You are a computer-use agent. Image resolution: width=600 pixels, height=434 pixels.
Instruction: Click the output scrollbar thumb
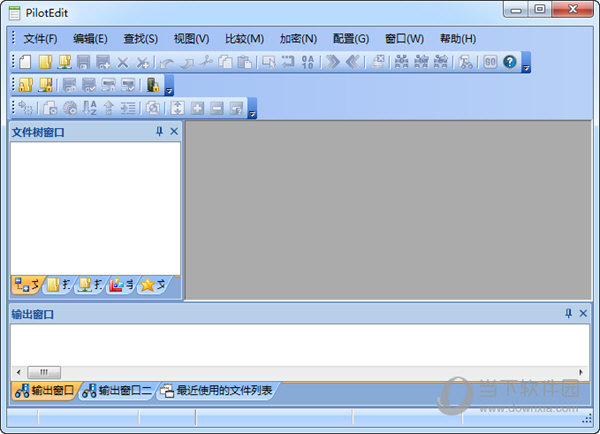44,372
